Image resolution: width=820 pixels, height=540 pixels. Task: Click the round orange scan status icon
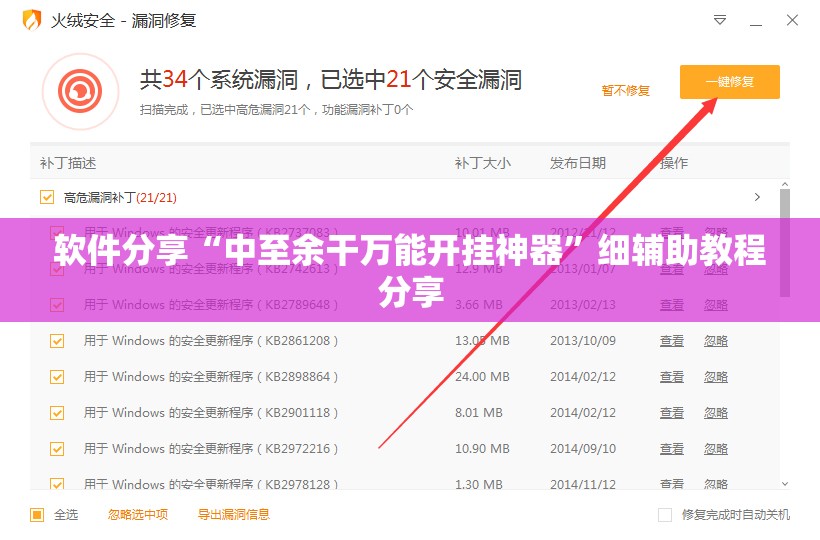[x=81, y=91]
